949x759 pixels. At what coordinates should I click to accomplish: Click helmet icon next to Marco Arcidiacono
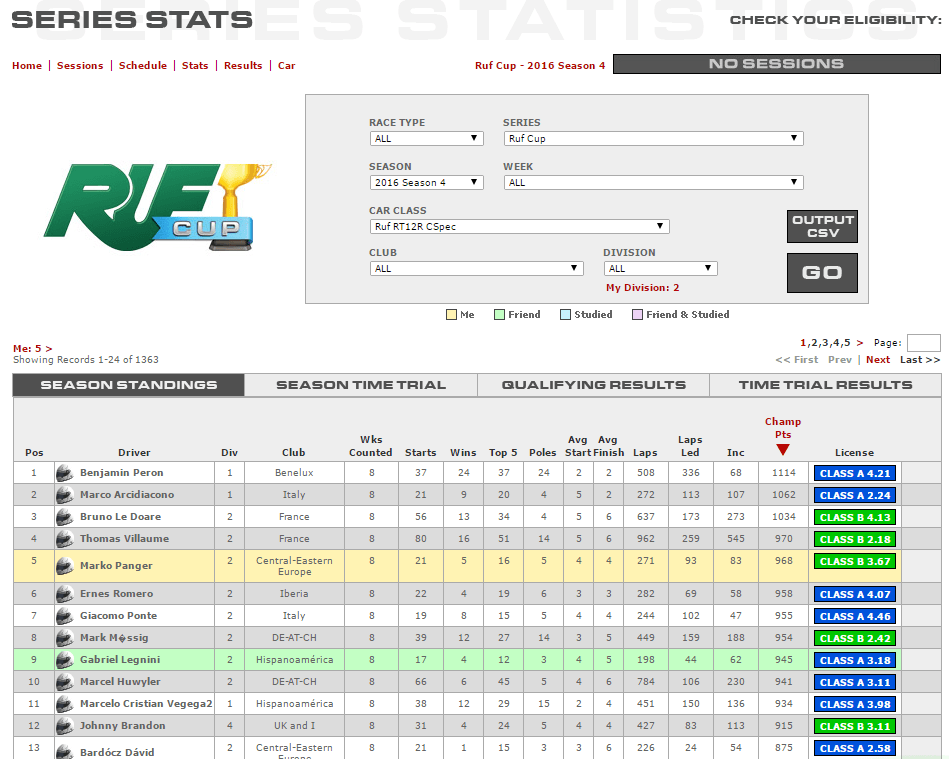[x=64, y=495]
